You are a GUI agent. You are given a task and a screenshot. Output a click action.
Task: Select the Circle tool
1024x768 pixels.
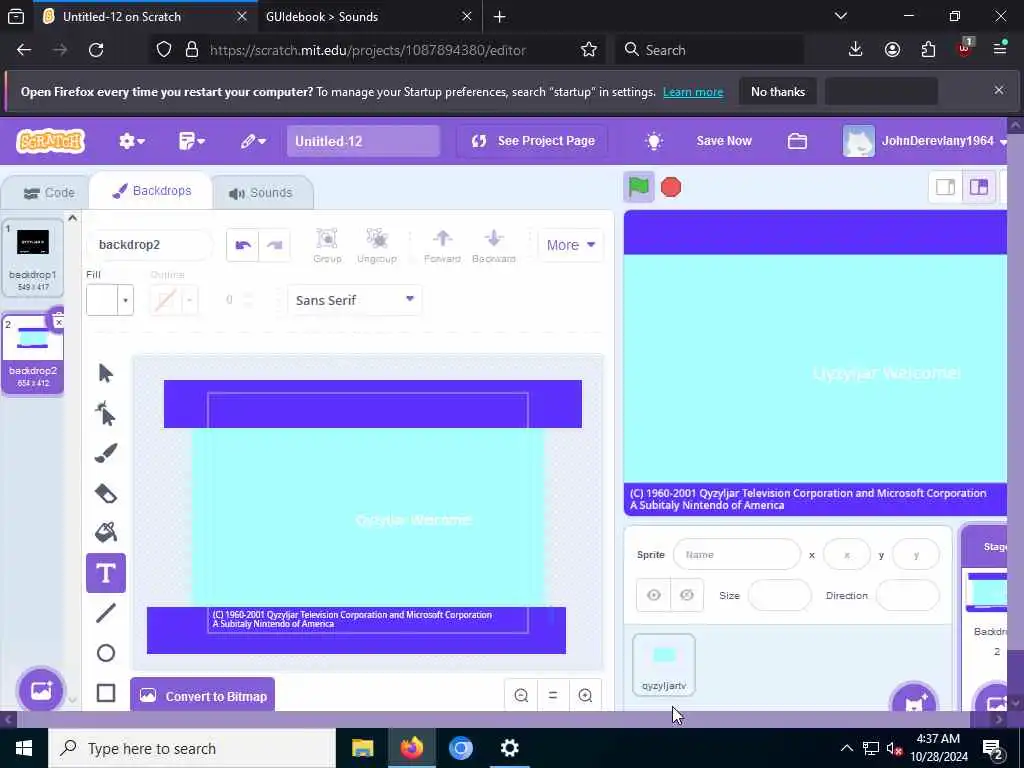click(106, 653)
